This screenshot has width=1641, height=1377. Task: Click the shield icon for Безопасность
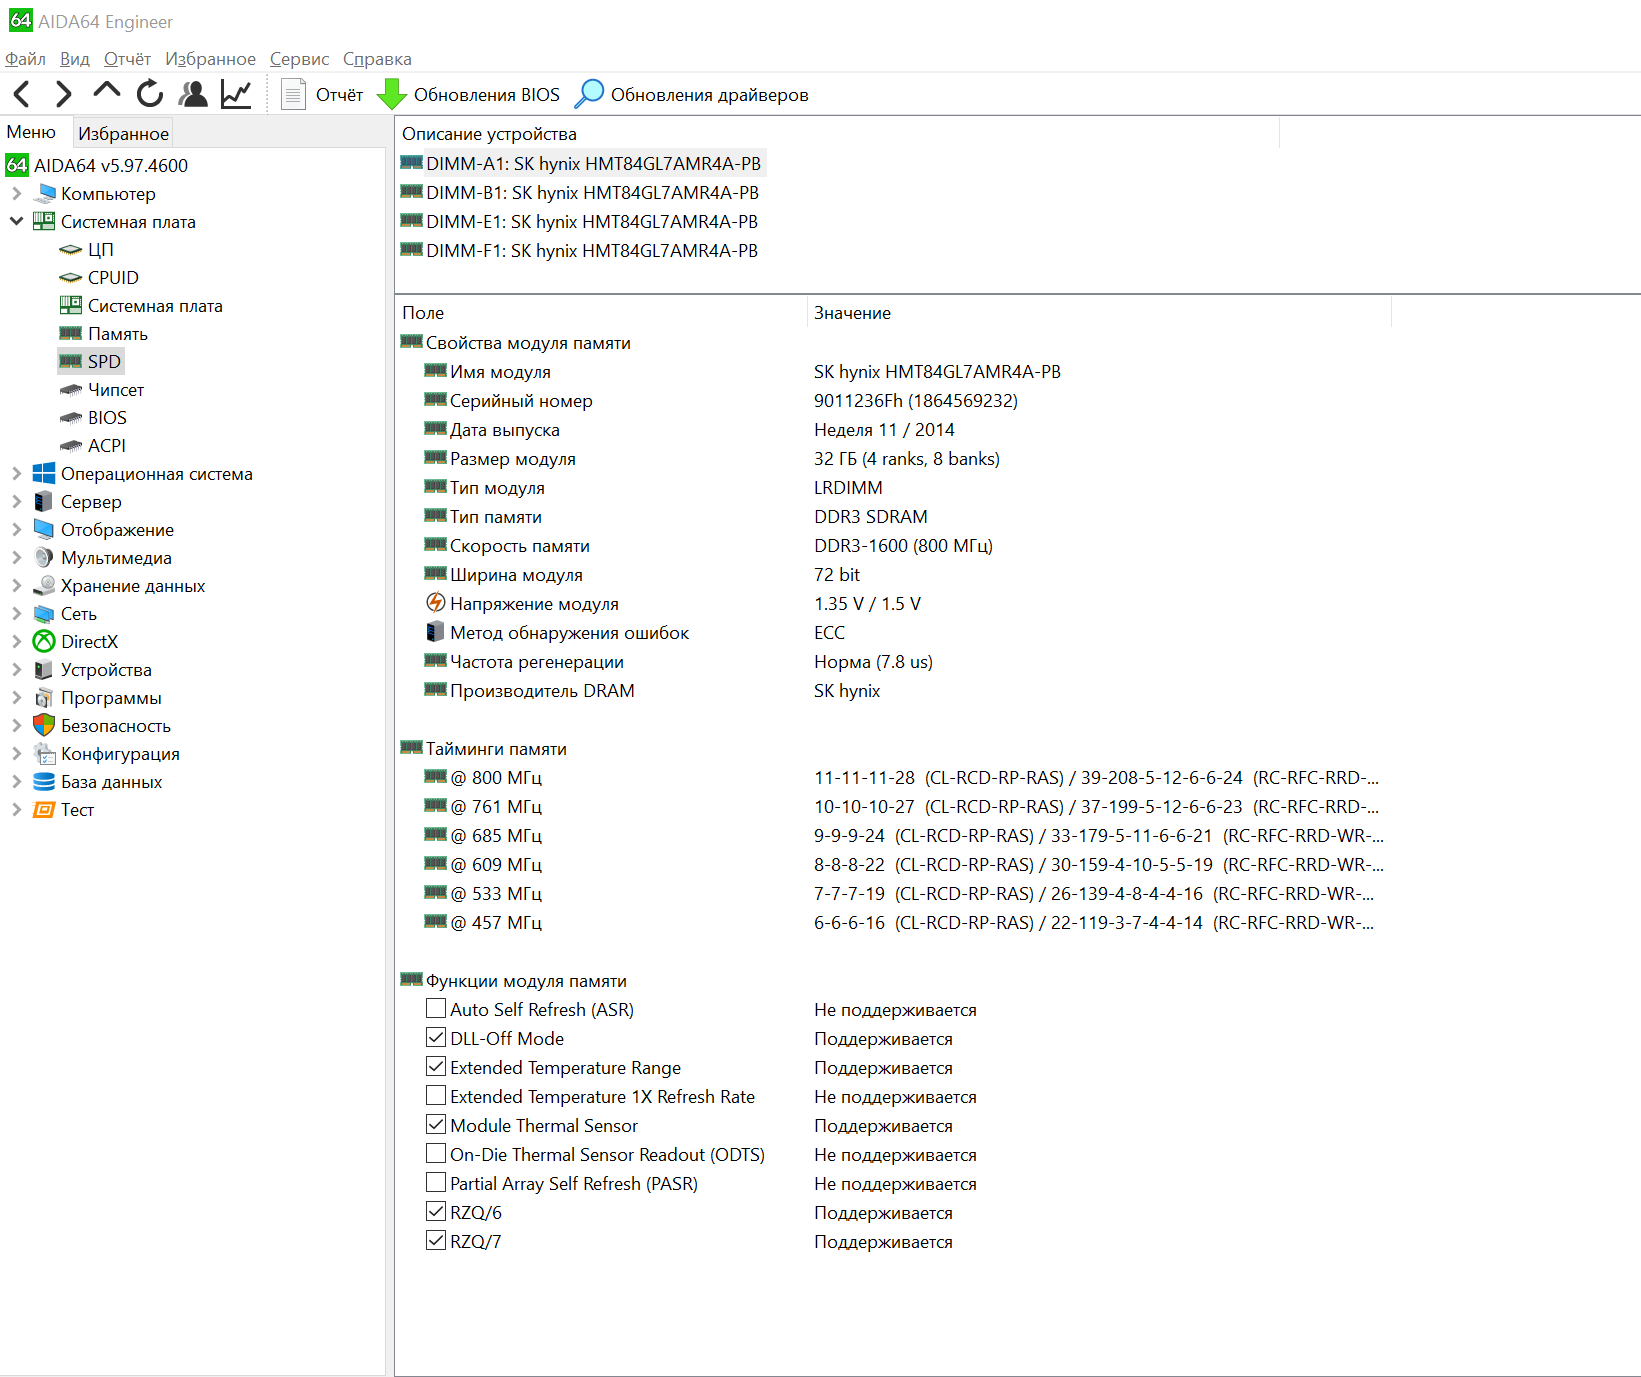44,726
